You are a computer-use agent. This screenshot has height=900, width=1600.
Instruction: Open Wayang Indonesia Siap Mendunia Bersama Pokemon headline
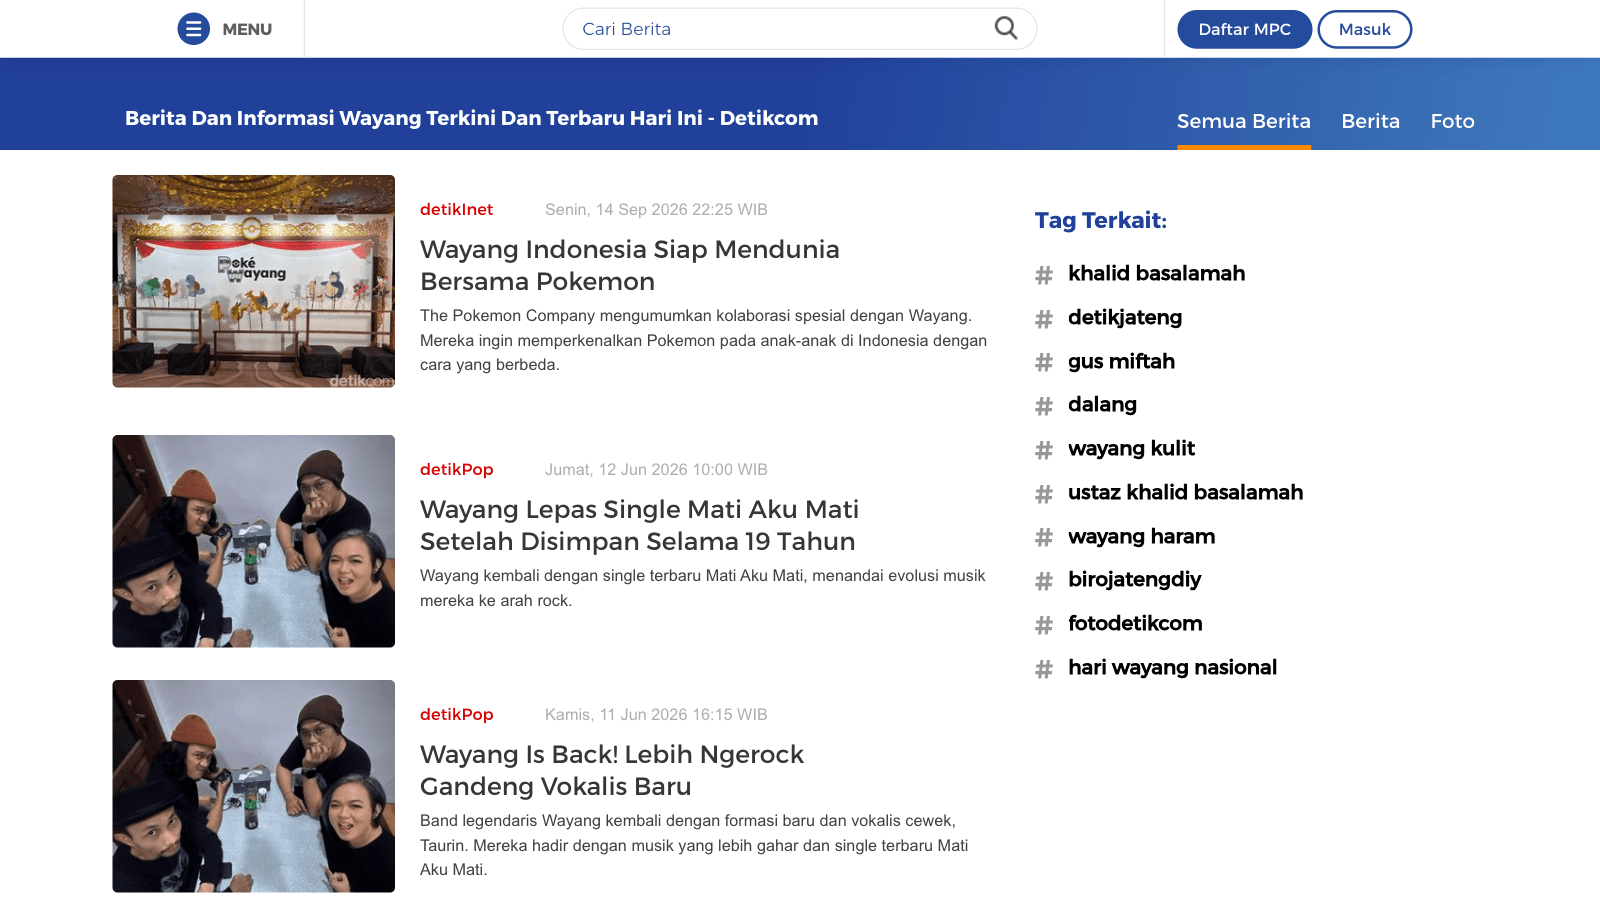point(629,265)
